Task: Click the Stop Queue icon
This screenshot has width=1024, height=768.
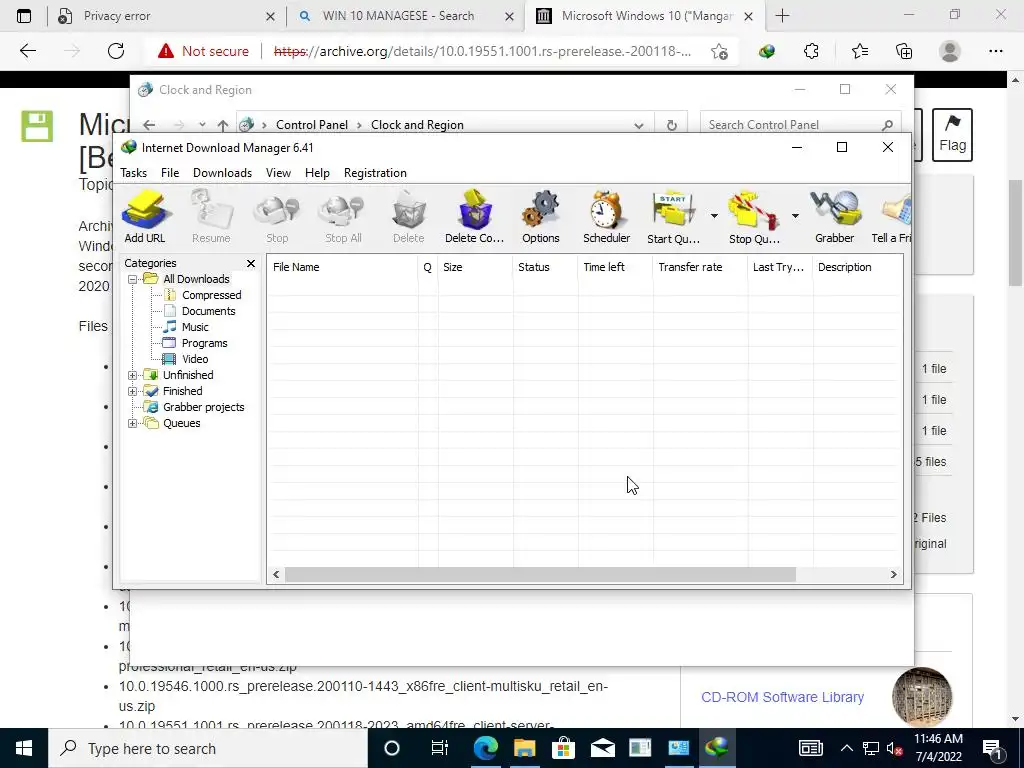Action: [x=754, y=217]
